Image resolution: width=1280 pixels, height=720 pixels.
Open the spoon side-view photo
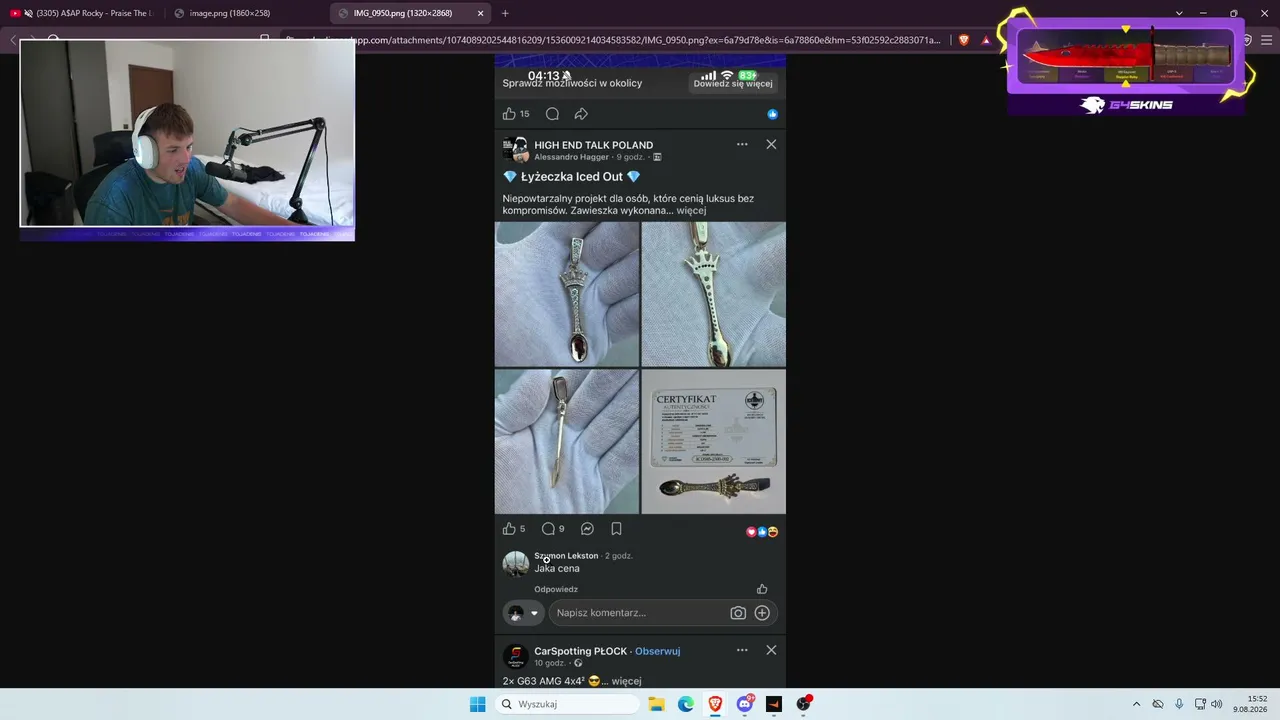[x=566, y=442]
